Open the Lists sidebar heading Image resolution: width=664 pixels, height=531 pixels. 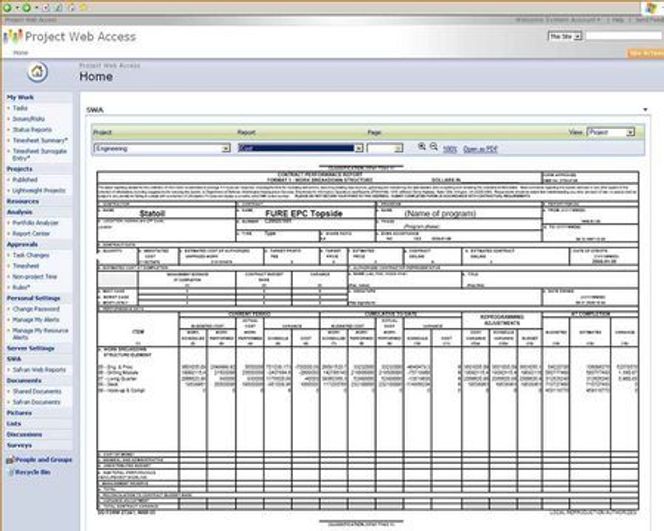click(x=14, y=423)
